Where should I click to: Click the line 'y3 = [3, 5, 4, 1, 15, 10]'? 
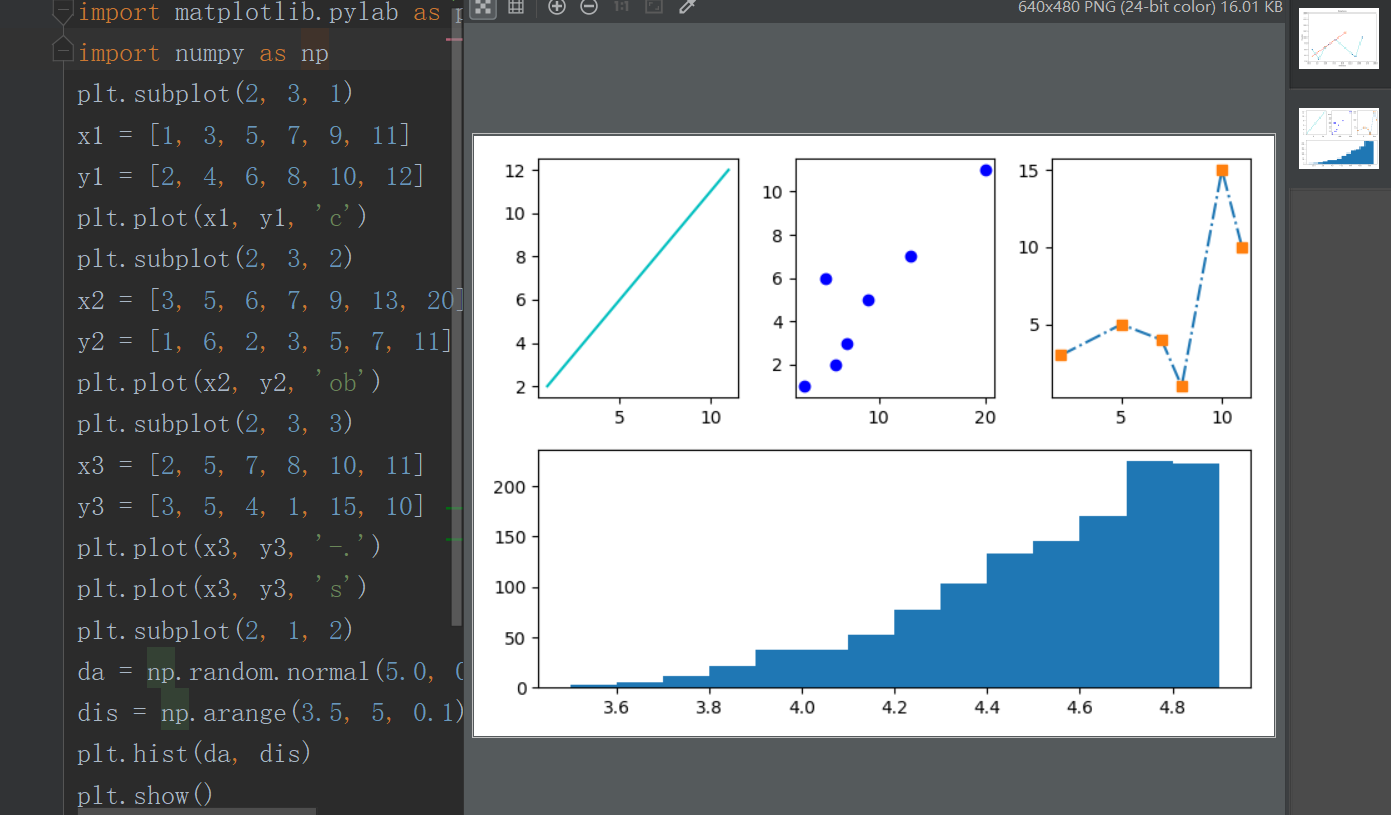coord(251,506)
